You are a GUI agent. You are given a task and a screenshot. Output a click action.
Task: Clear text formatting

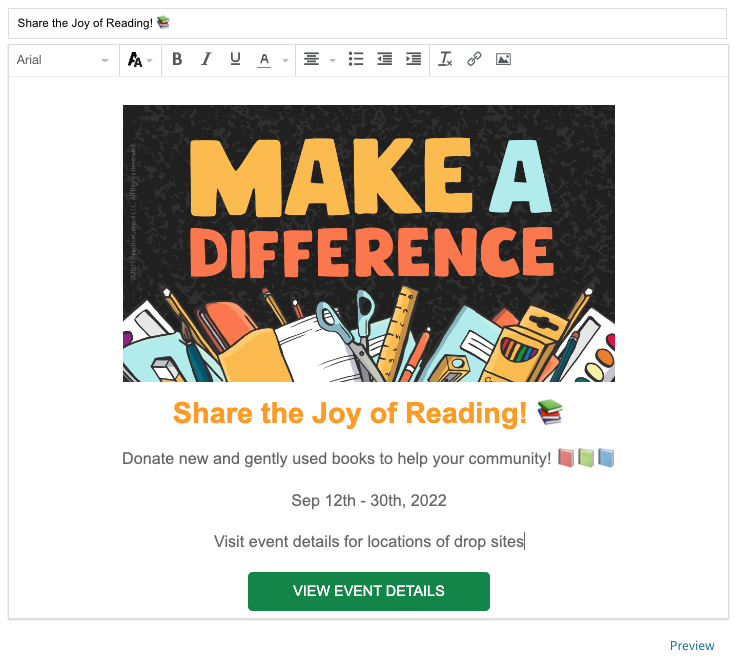[x=445, y=60]
